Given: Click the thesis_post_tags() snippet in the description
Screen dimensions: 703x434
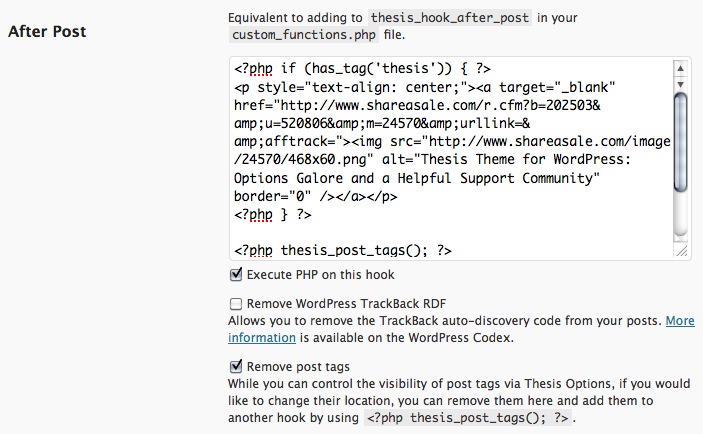Looking at the screenshot, I should [468, 417].
